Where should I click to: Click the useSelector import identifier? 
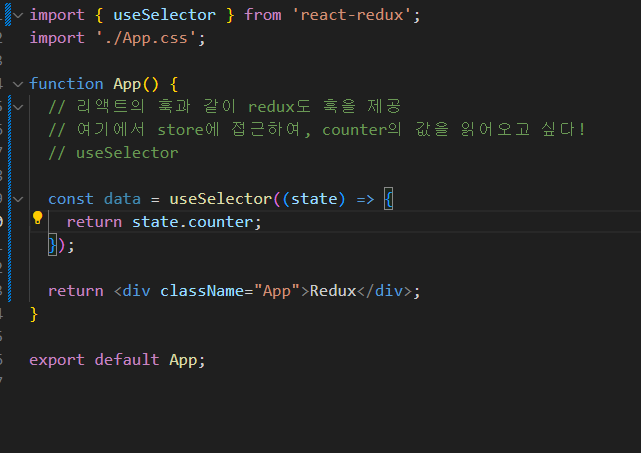pos(164,15)
